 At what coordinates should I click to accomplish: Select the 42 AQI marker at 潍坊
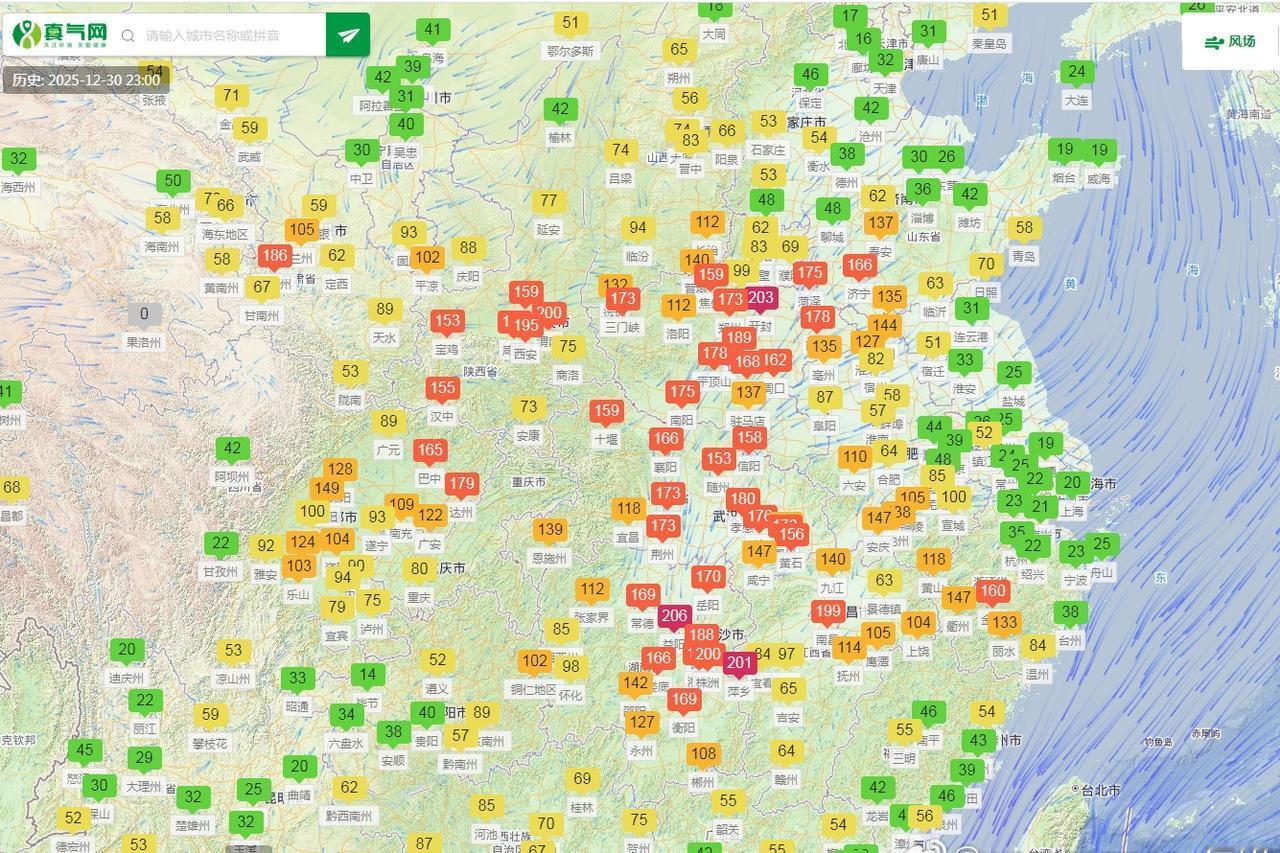pyautogui.click(x=969, y=194)
